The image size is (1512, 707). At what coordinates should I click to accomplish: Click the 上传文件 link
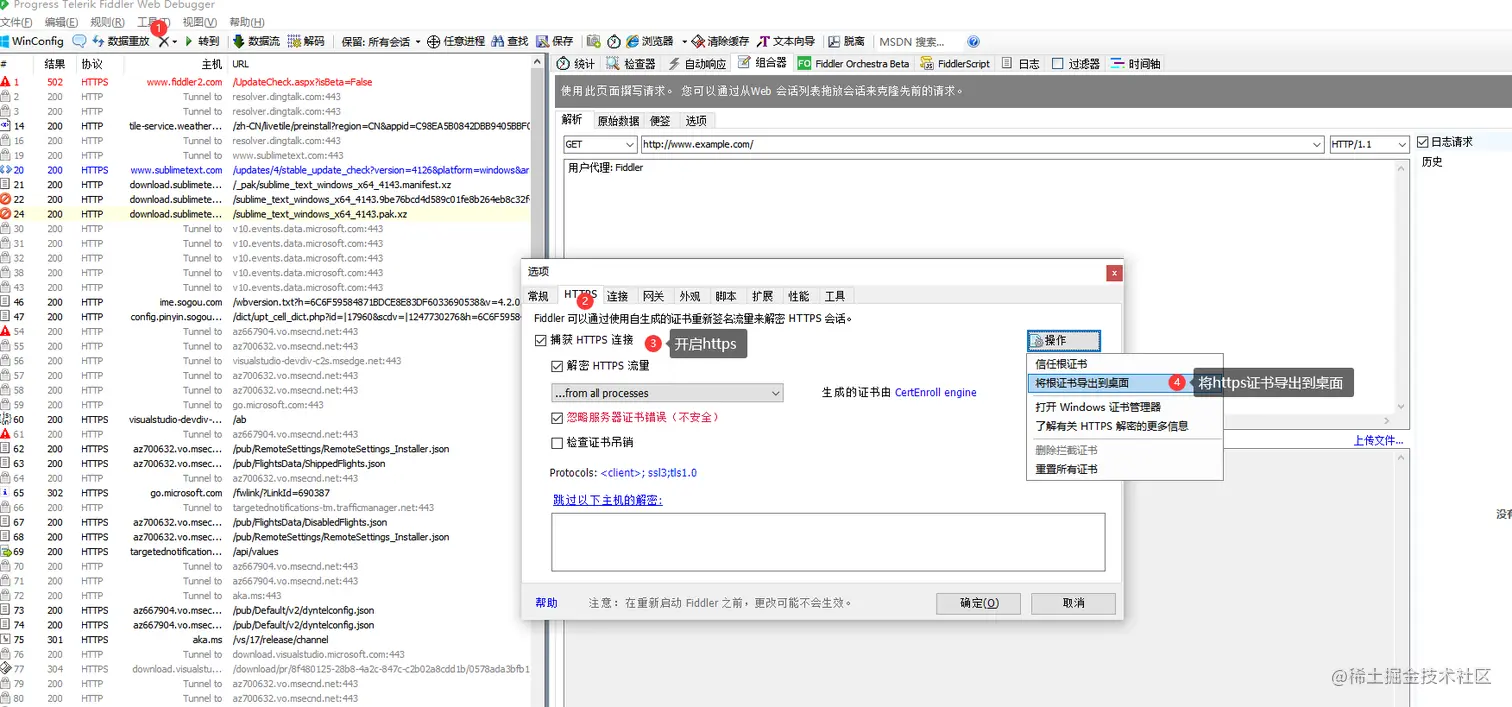pos(1377,440)
